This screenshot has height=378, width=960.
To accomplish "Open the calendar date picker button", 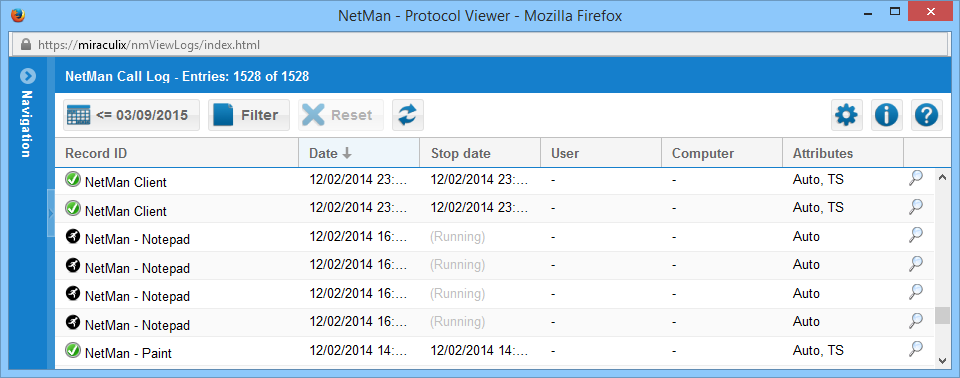I will pyautogui.click(x=132, y=115).
